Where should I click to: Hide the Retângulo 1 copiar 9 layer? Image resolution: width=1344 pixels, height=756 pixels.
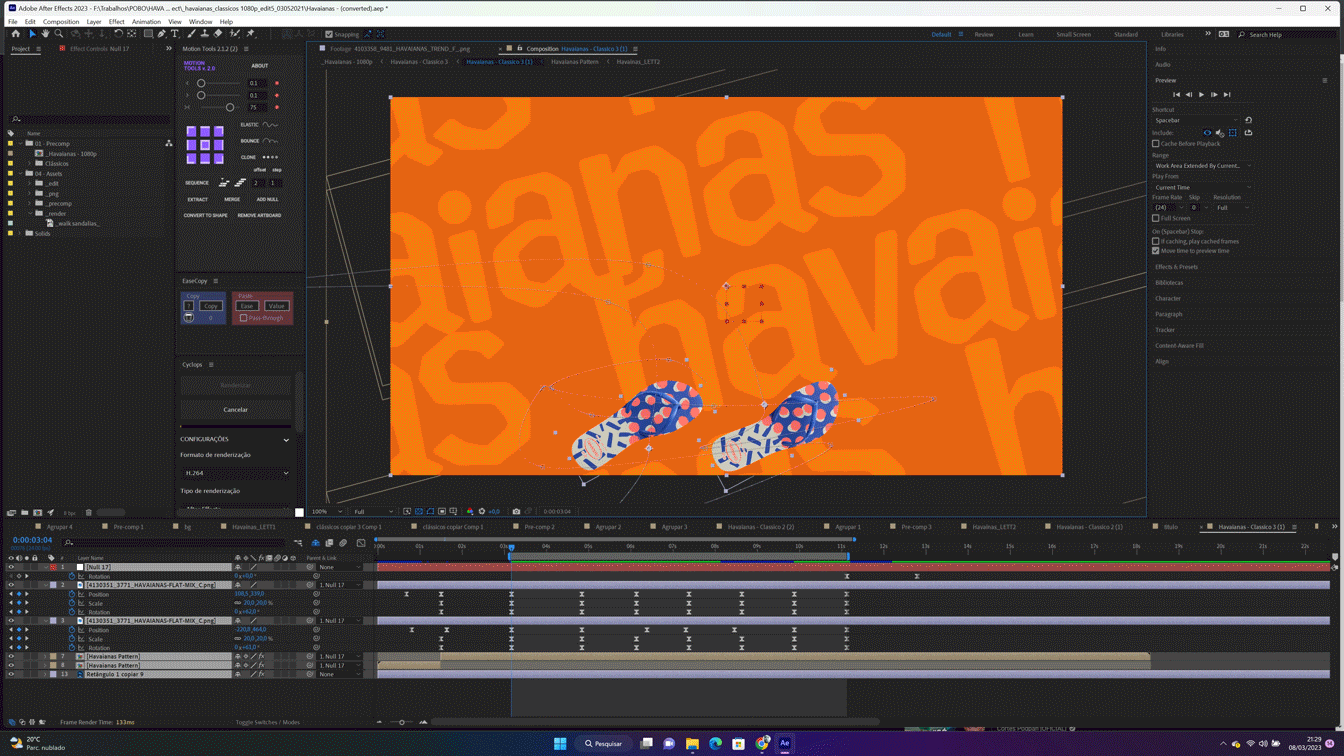pos(11,674)
